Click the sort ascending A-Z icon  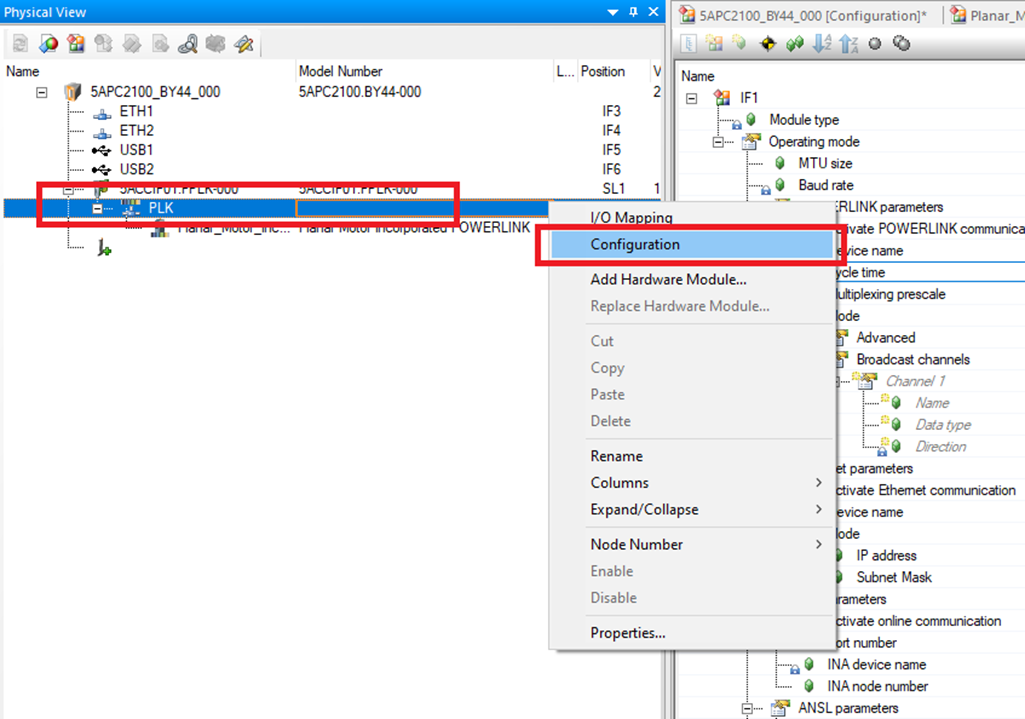[822, 44]
